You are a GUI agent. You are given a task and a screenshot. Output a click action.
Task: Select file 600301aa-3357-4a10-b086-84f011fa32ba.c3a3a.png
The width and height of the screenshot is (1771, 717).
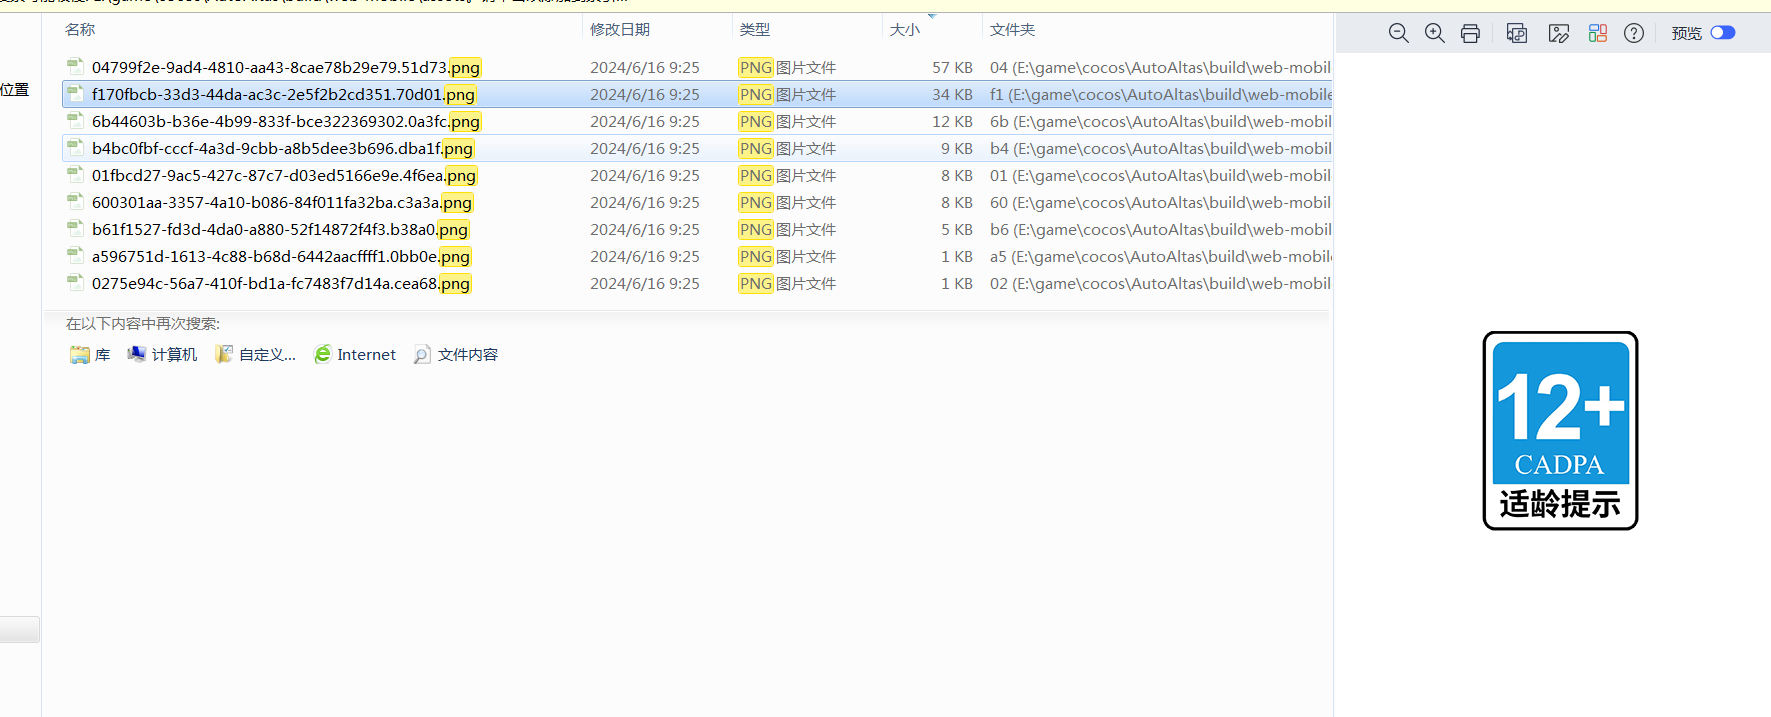coord(282,202)
